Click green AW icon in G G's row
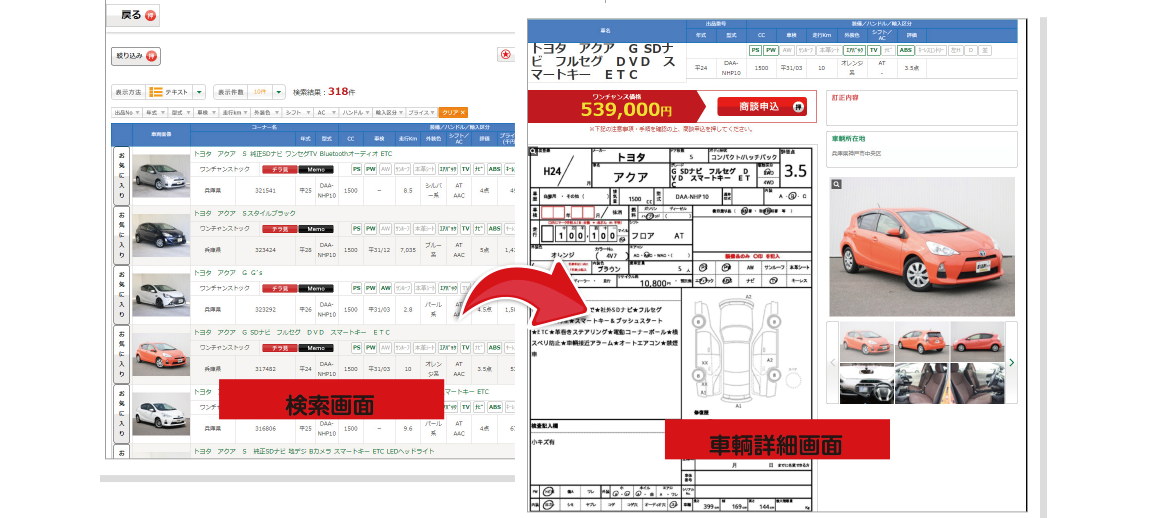 tap(385, 288)
